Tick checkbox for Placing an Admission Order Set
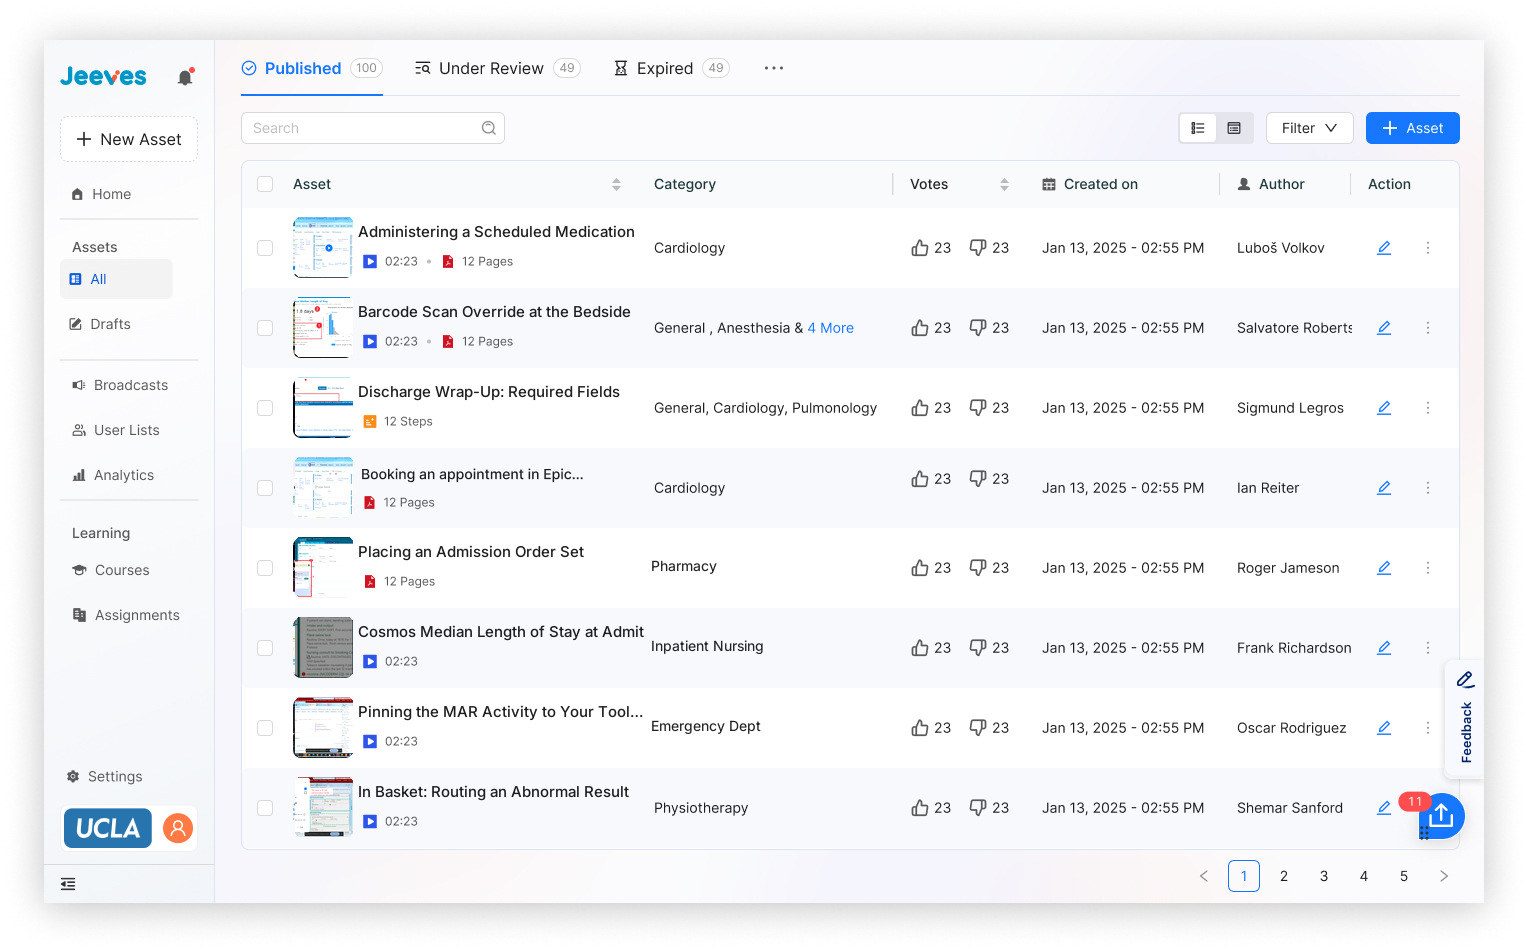This screenshot has height=951, width=1528. (x=265, y=568)
